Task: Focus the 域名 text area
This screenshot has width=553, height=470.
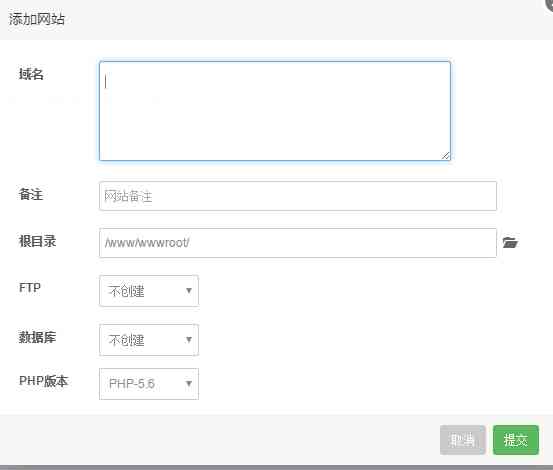Action: coord(275,111)
